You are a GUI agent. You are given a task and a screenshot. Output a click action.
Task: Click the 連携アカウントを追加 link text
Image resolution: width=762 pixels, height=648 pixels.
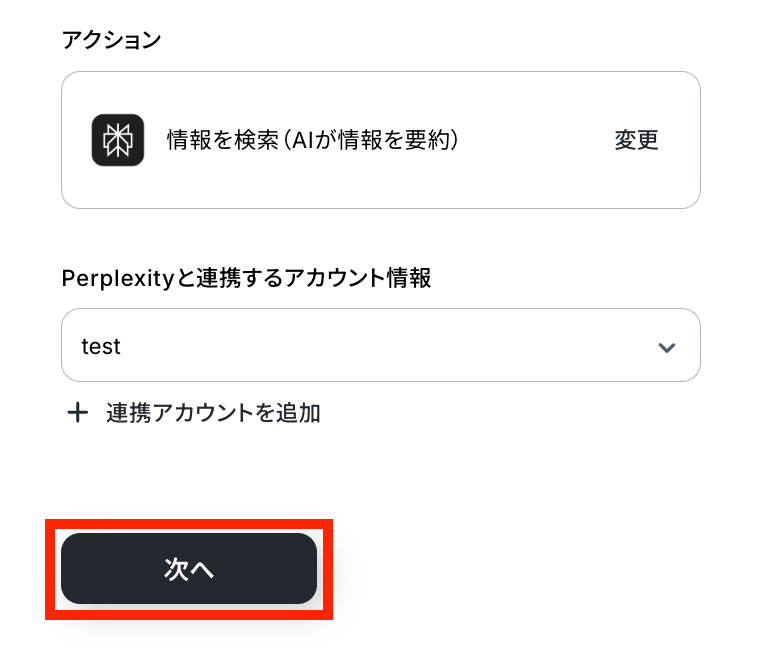pos(213,413)
